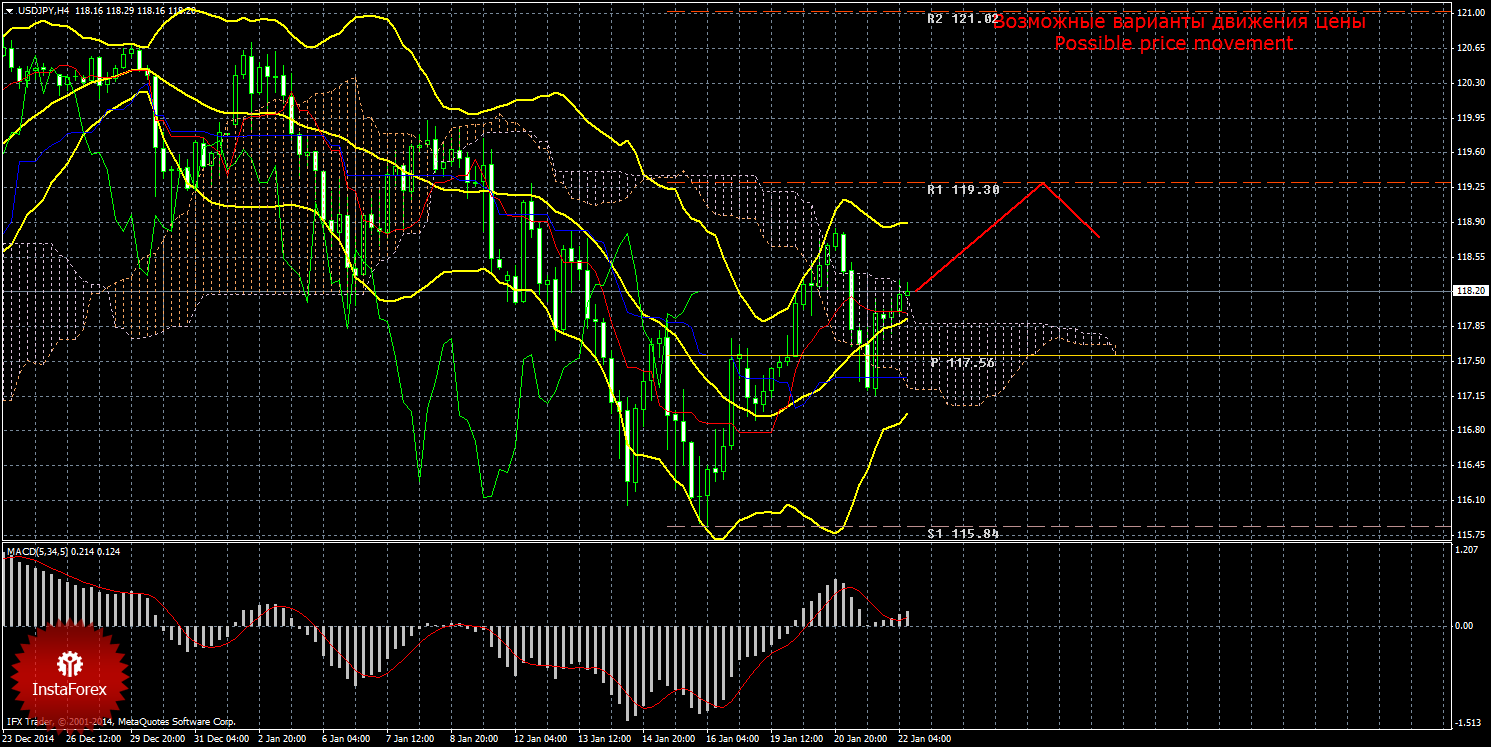This screenshot has height=747, width=1491.
Task: Click the Russian red annotation text line
Action: [1180, 21]
